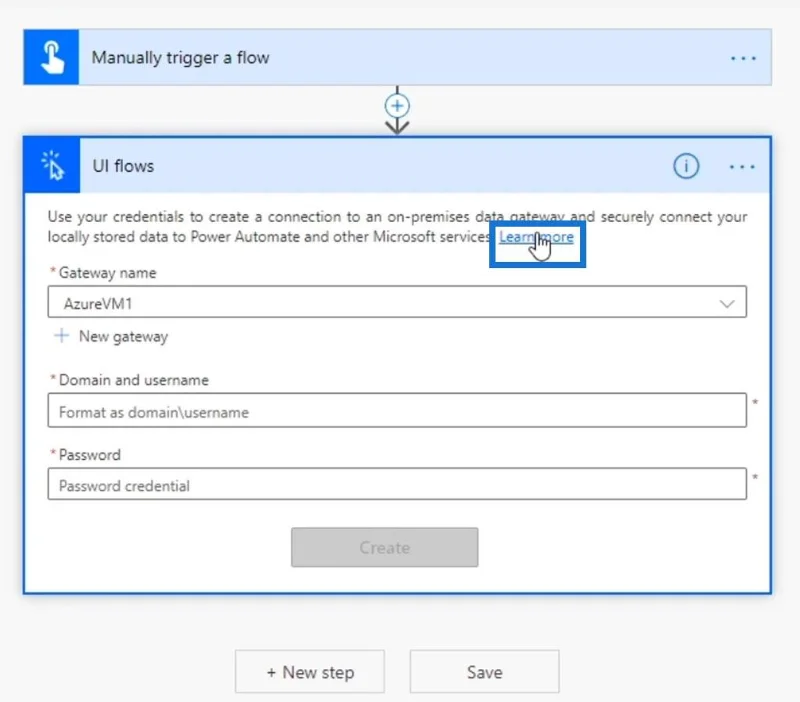
Task: Select the Manually trigger a flow title
Action: (x=181, y=58)
